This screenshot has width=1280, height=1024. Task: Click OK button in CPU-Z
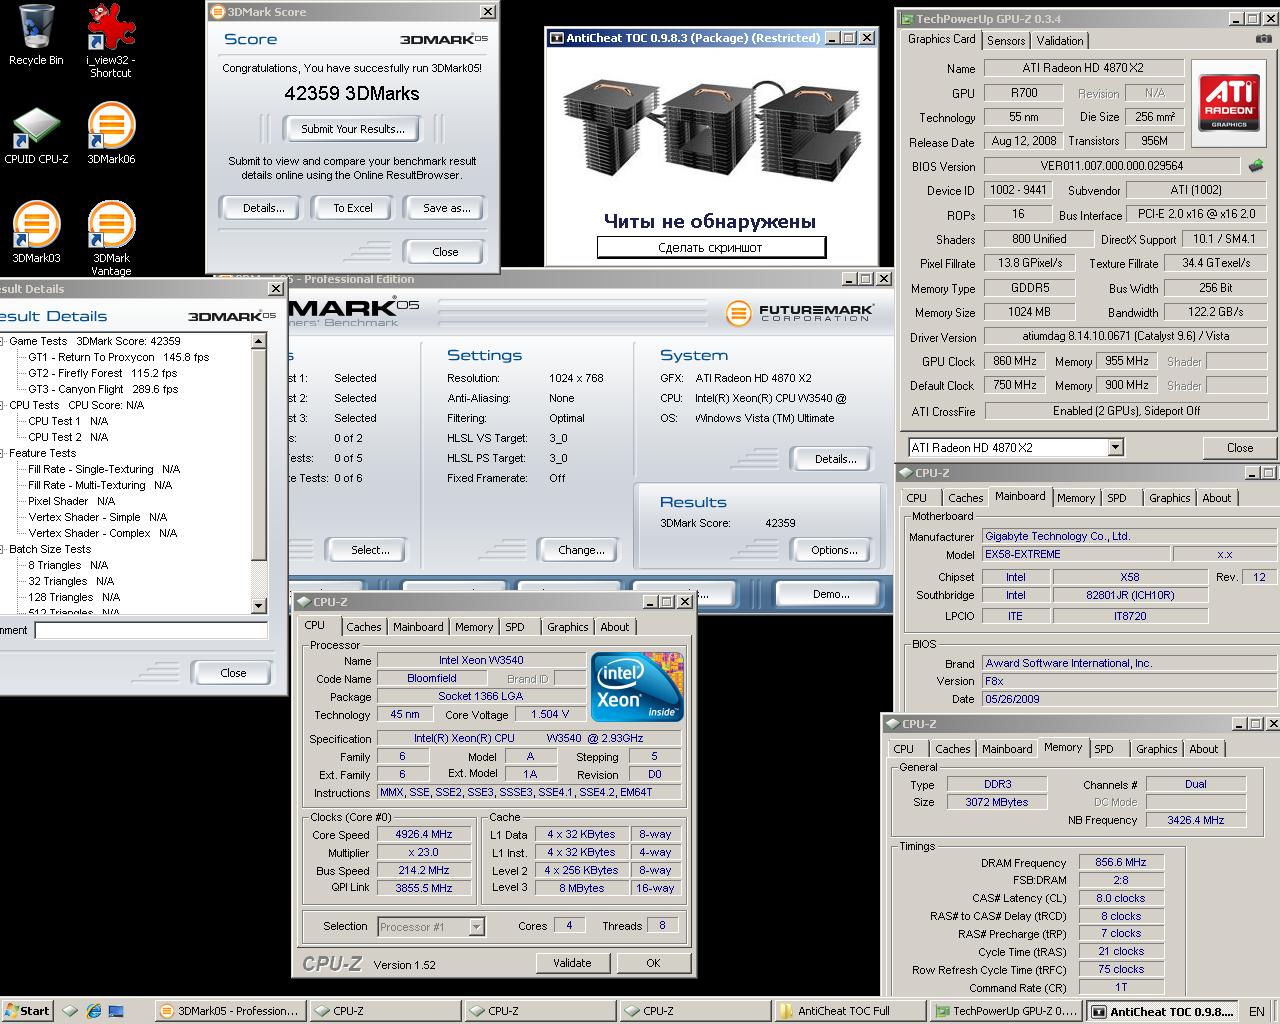pos(653,963)
